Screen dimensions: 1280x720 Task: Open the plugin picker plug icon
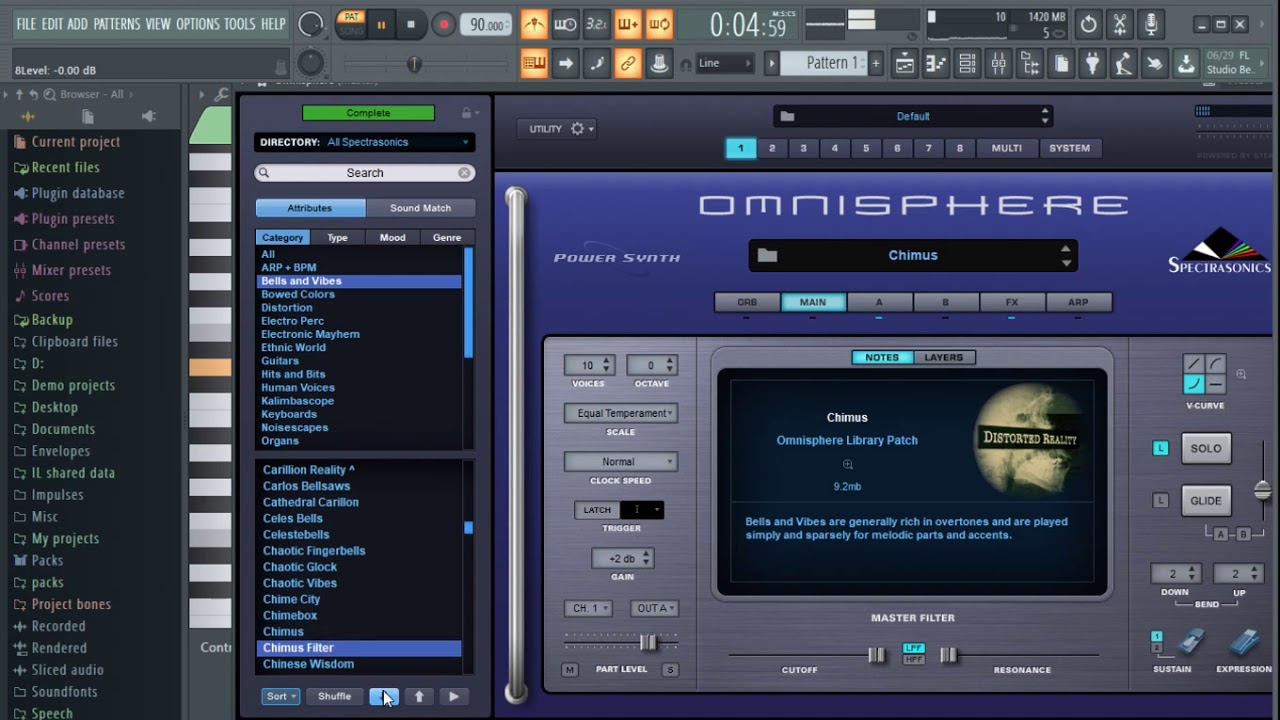pos(1092,64)
